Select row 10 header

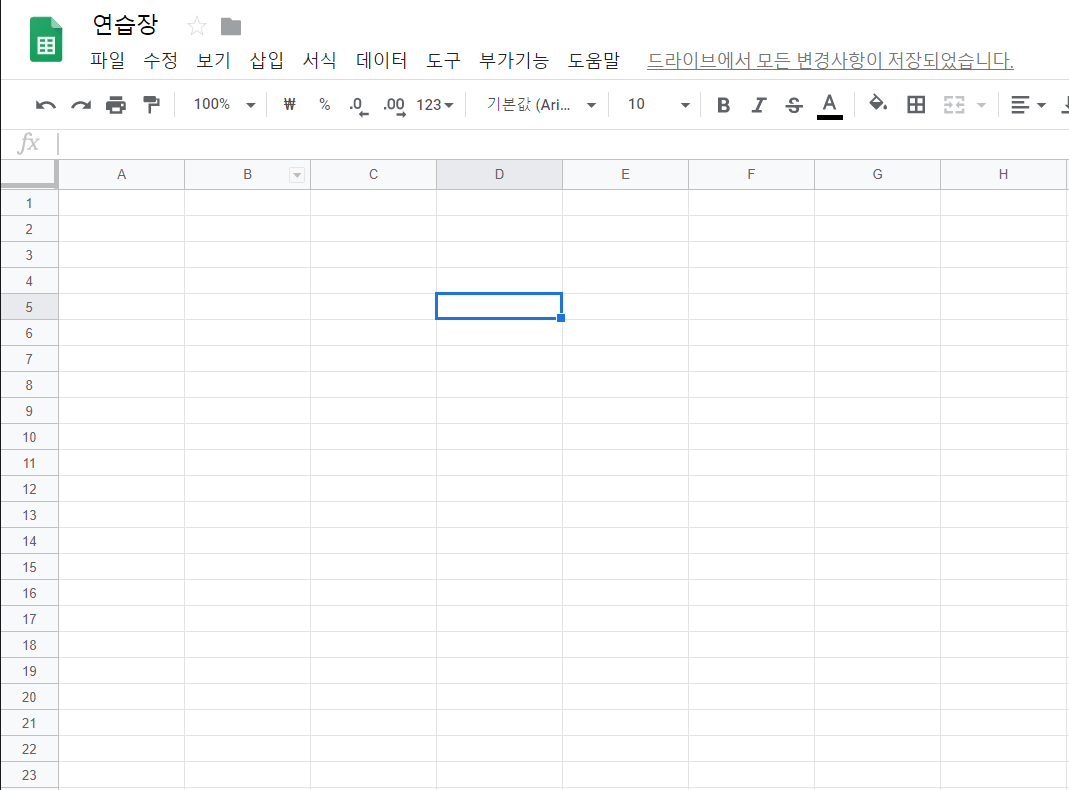(29, 437)
